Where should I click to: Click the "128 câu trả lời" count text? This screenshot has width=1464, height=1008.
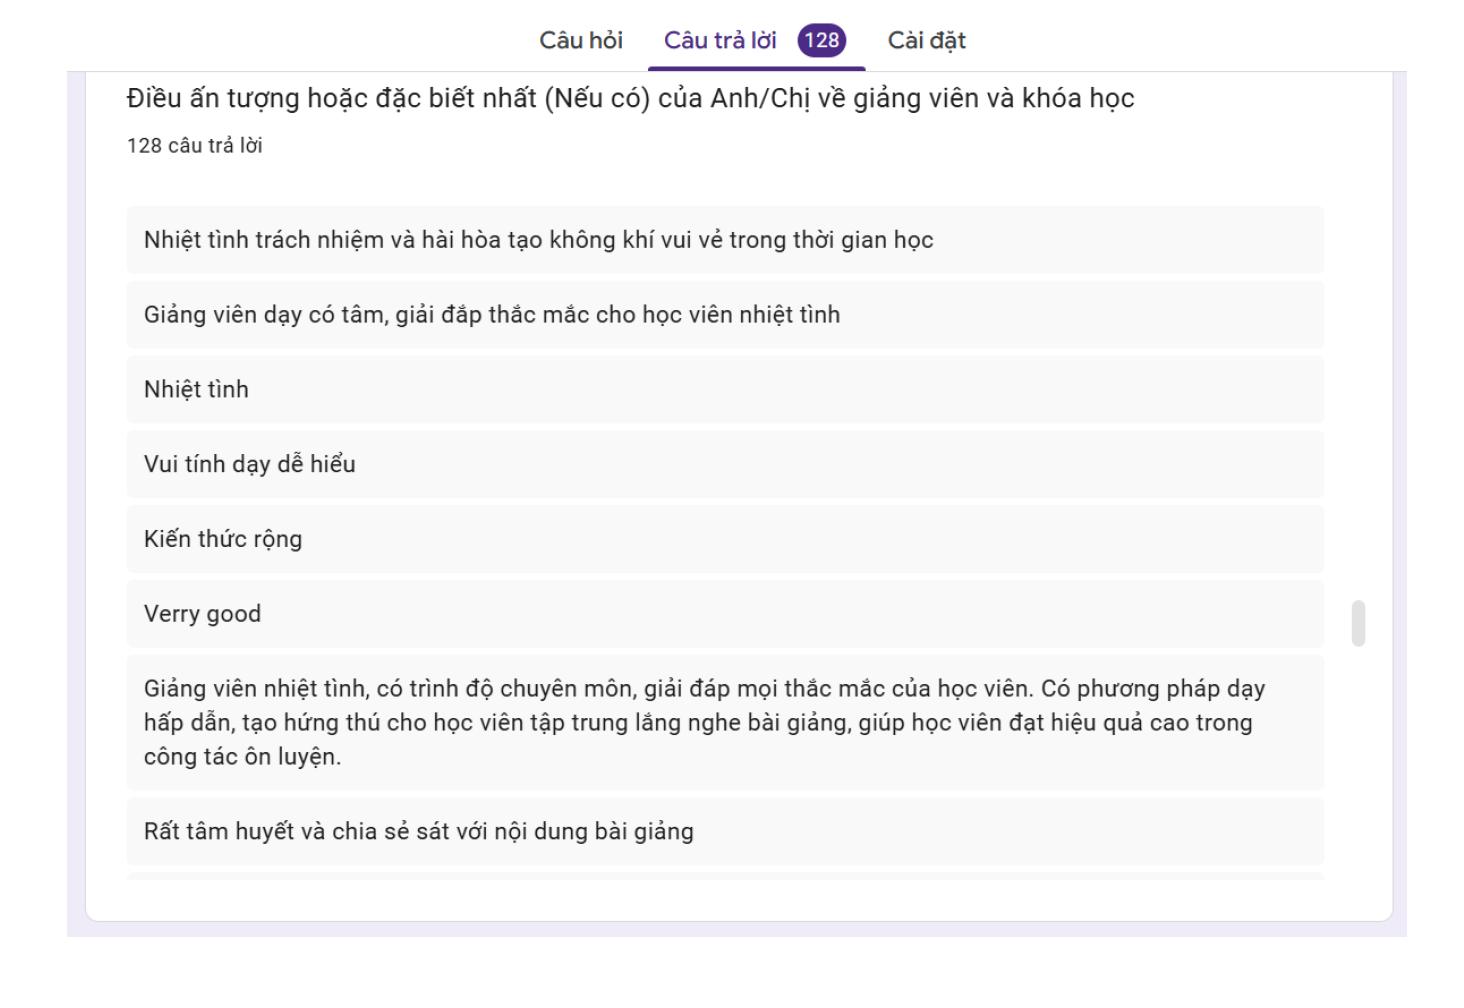pyautogui.click(x=195, y=146)
